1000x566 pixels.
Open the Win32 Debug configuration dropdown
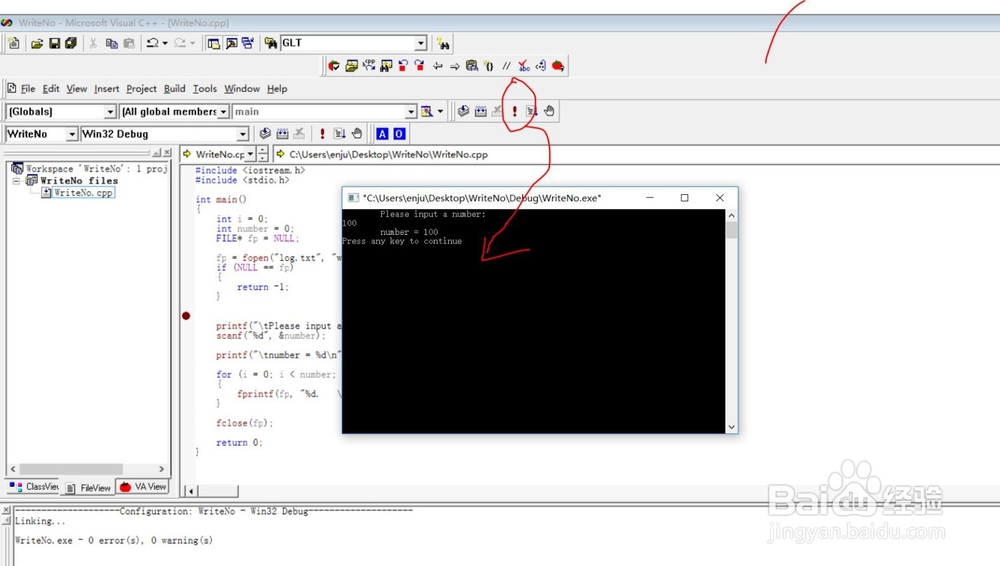242,134
